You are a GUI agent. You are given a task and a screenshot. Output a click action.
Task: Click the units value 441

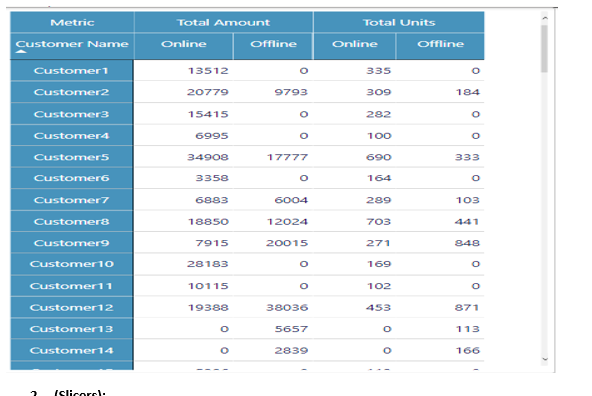point(467,221)
